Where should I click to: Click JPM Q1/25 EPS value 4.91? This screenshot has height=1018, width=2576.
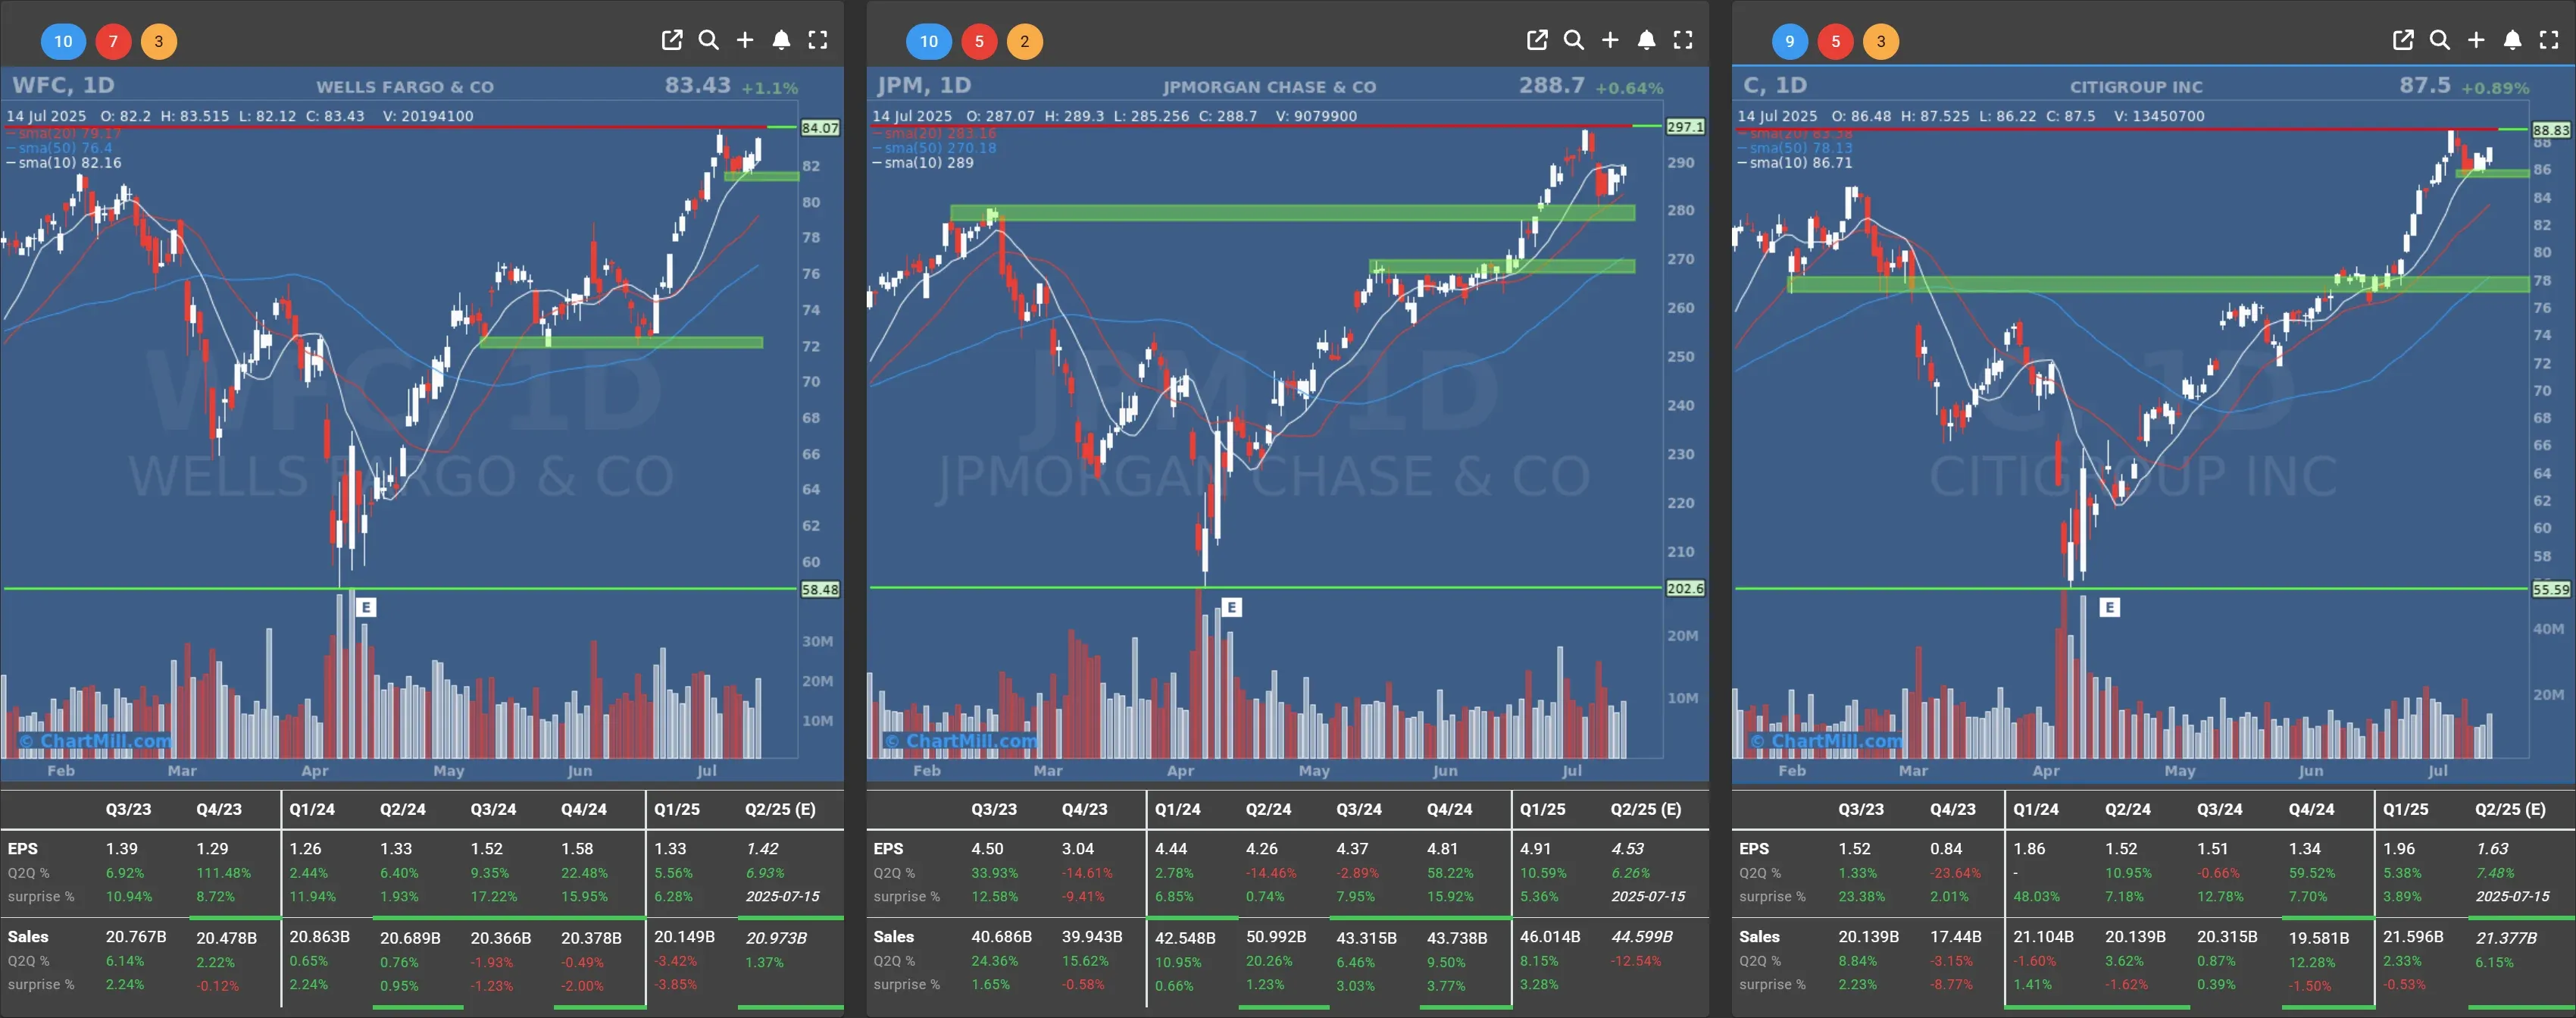point(1536,849)
